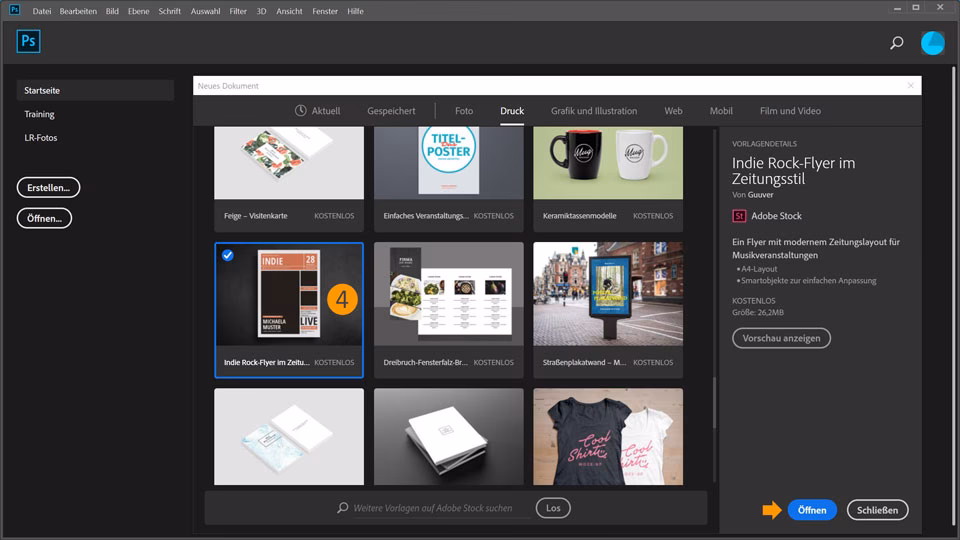Click the Photoshop logo on the start page
This screenshot has width=960, height=540.
pyautogui.click(x=28, y=42)
